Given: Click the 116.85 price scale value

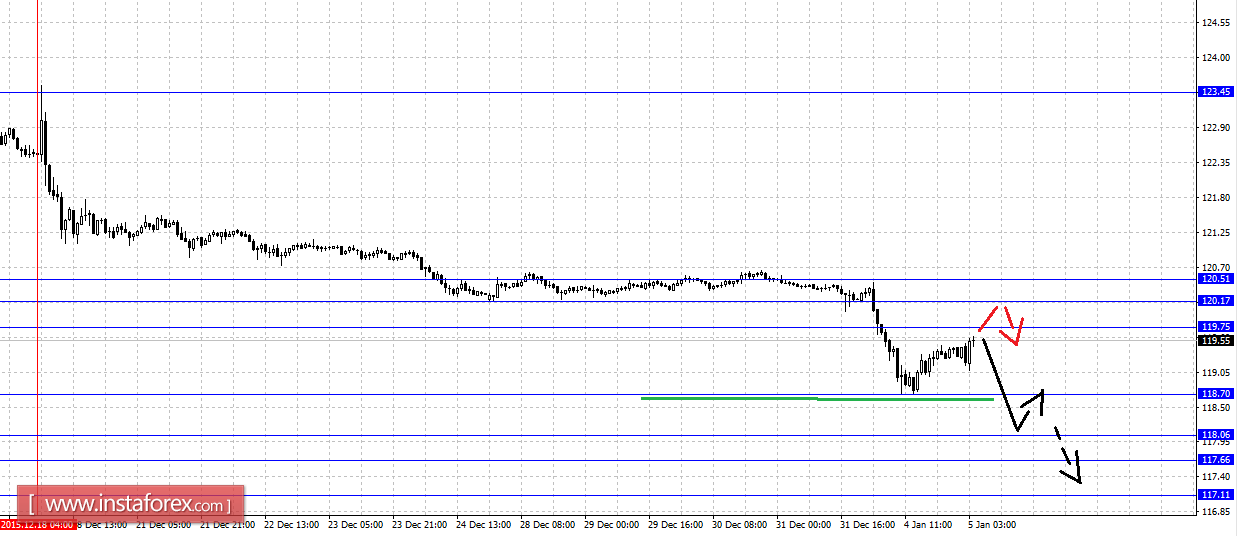Looking at the screenshot, I should point(1216,512).
